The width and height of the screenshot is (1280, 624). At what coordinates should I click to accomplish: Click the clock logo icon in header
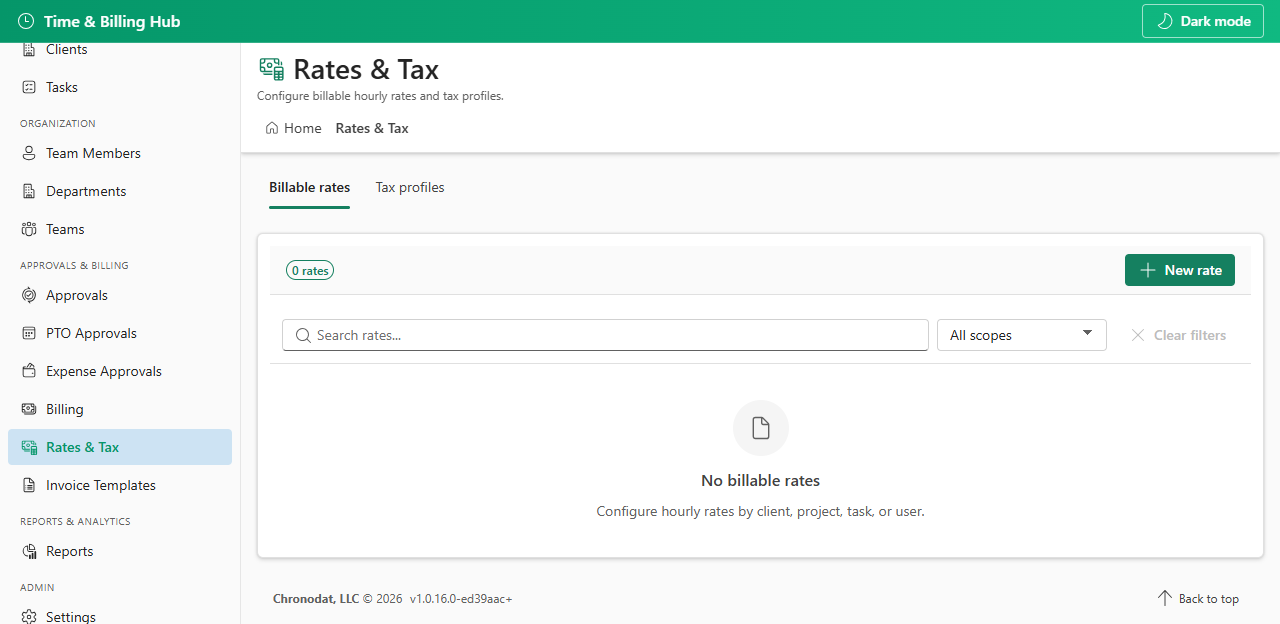pyautogui.click(x=26, y=21)
